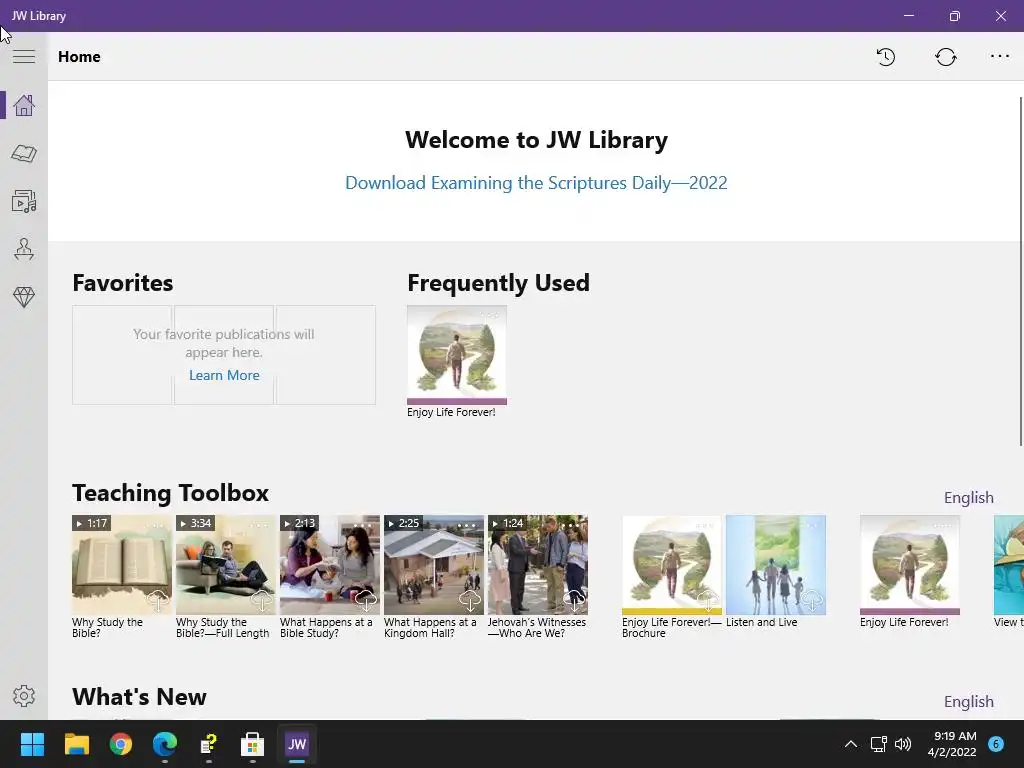This screenshot has height=768, width=1024.
Task: Click the JW Library taskbar icon
Action: [296, 744]
